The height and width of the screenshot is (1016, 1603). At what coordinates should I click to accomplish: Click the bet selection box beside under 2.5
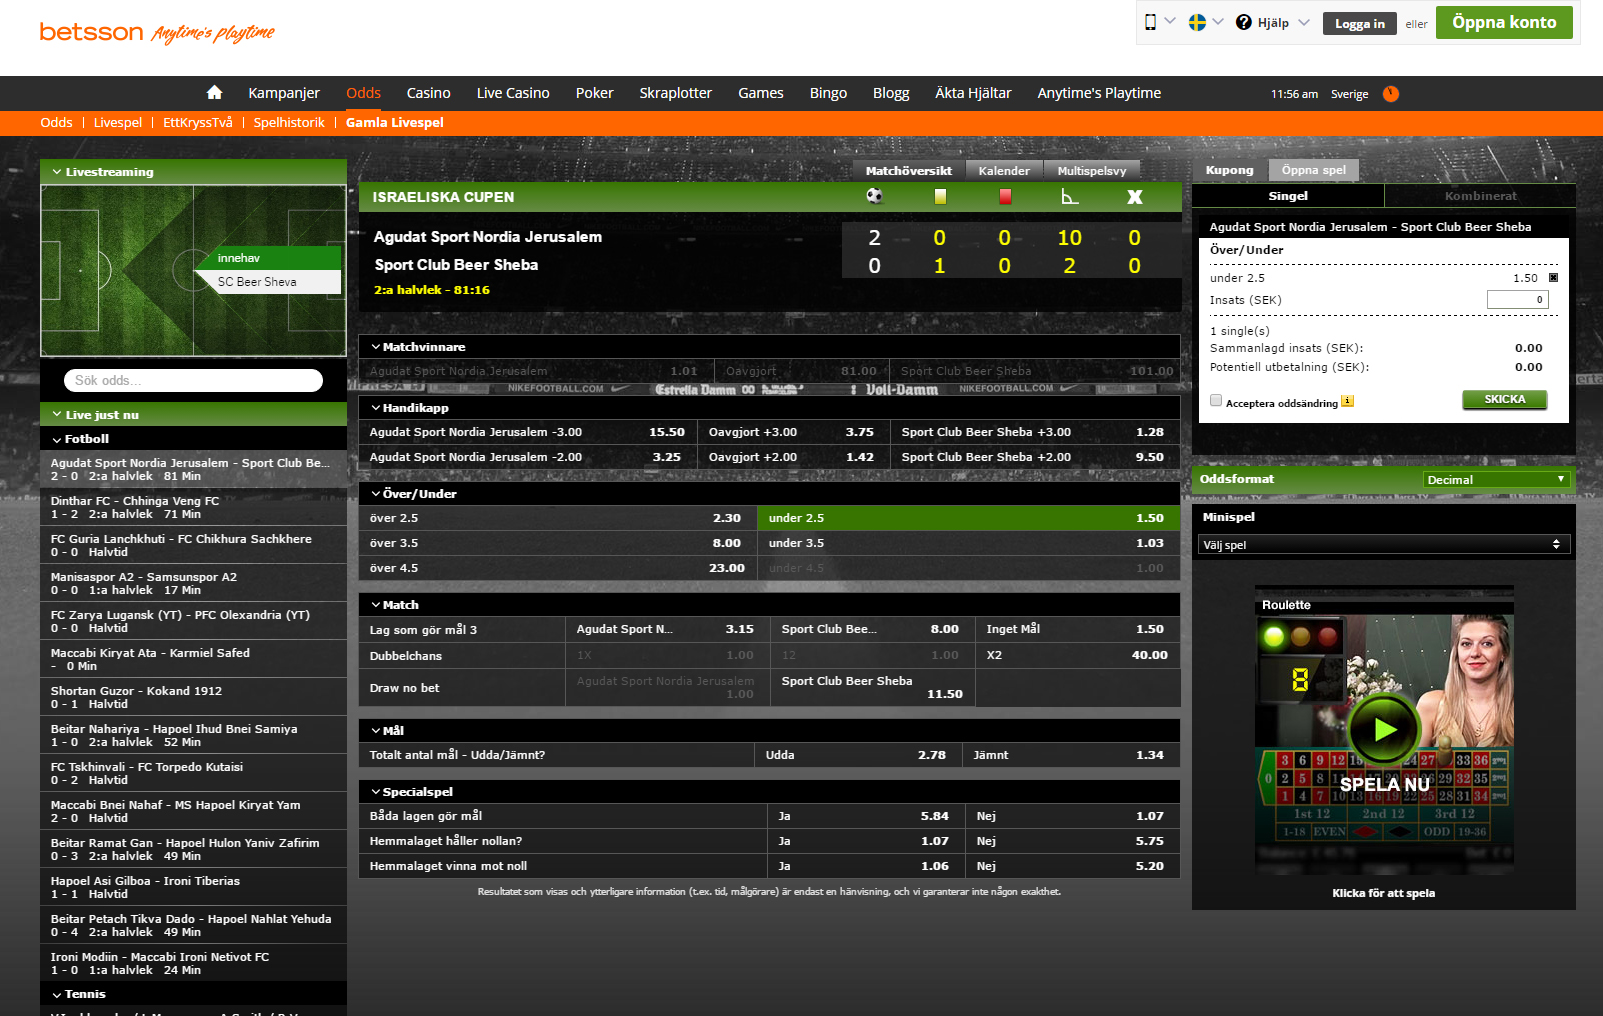[1551, 276]
